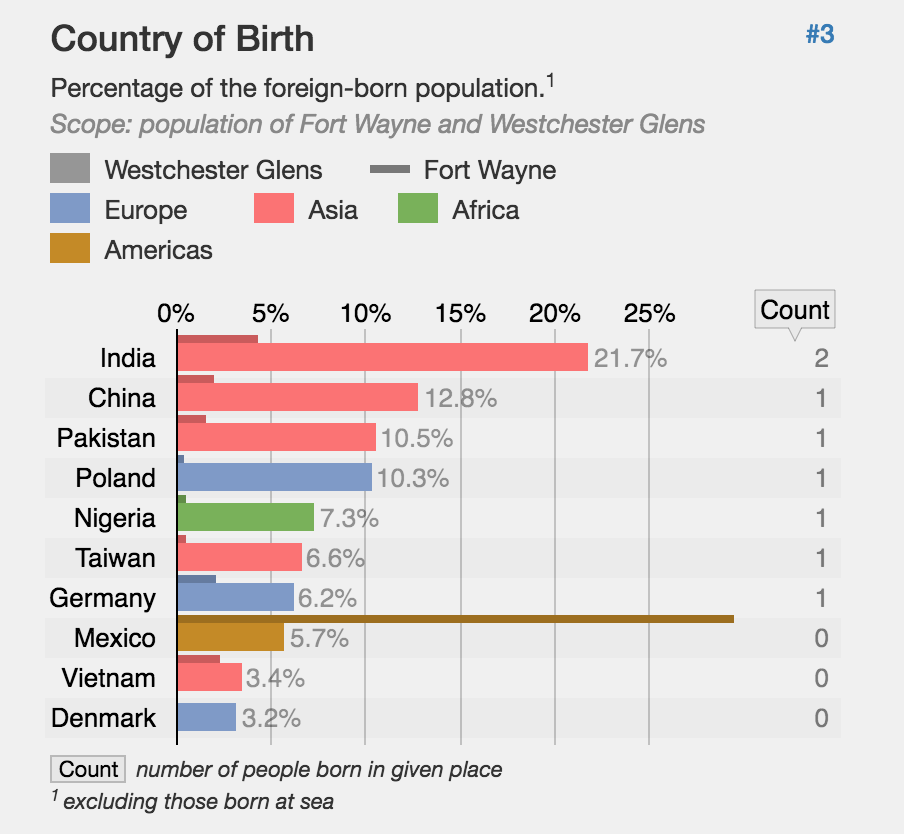904x834 pixels.
Task: Click the #3 section link
Action: tap(819, 35)
